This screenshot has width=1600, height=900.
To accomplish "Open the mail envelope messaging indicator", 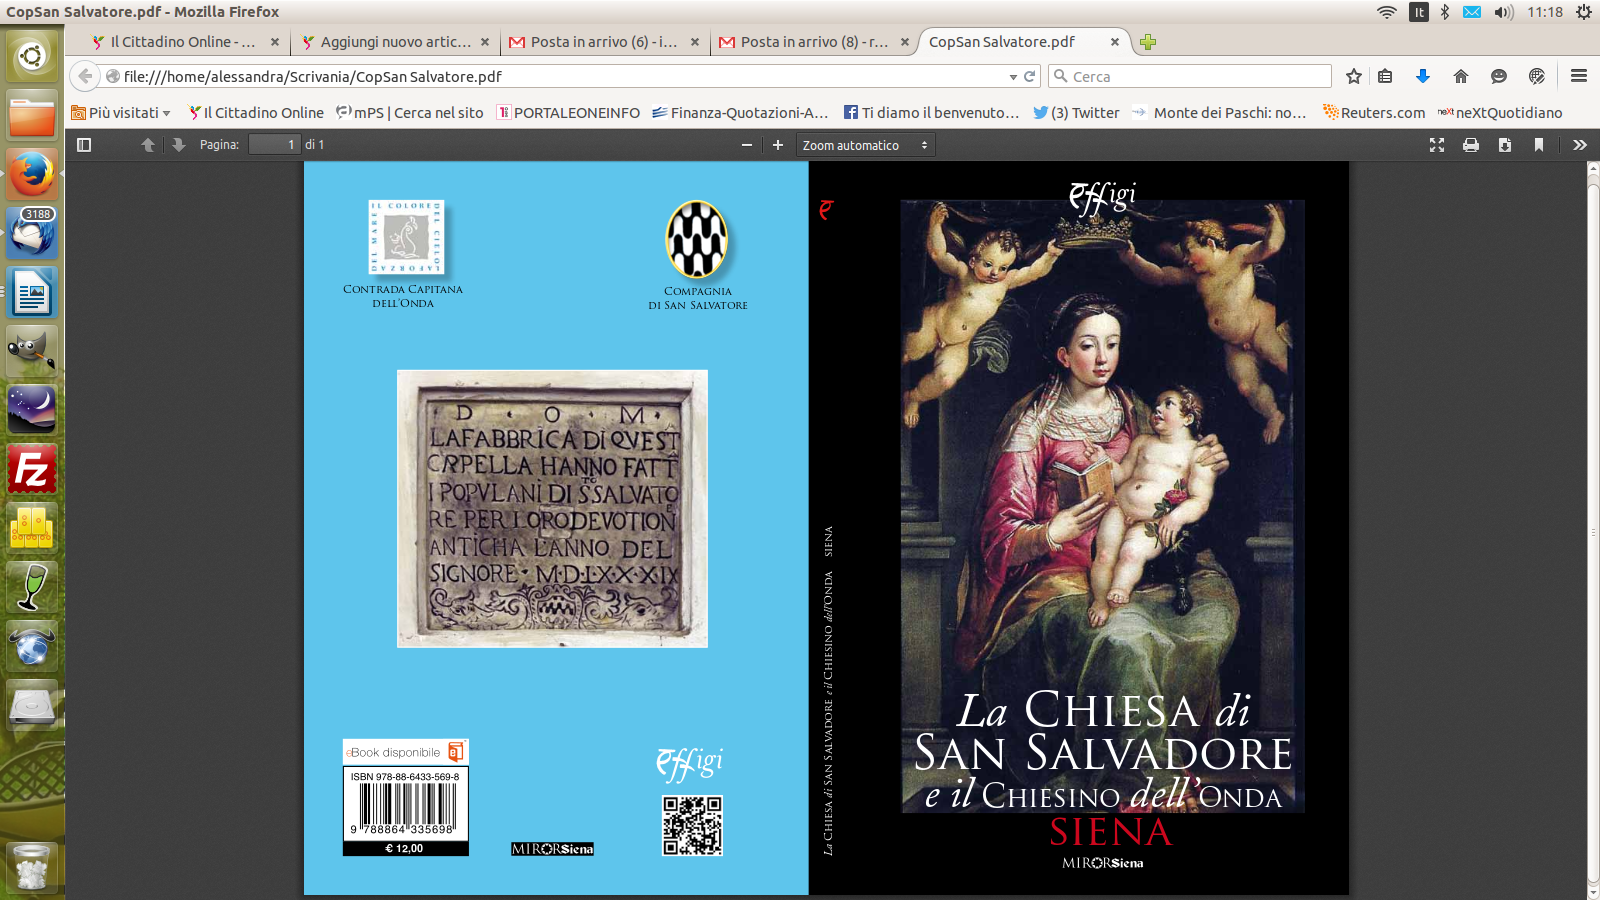I will (1472, 12).
